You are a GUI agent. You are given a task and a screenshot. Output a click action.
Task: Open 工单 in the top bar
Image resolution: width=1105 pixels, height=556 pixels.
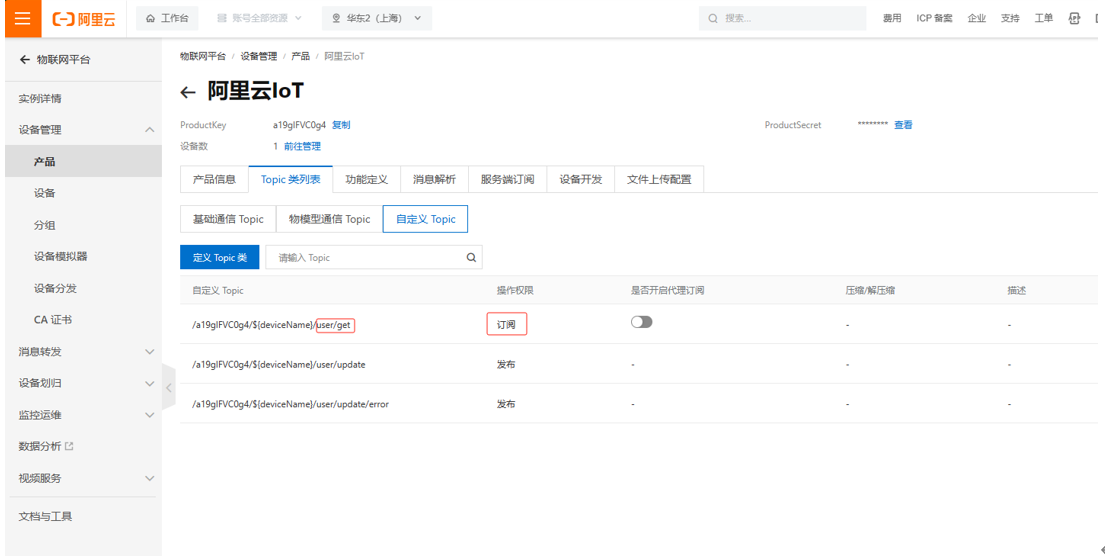(1044, 18)
